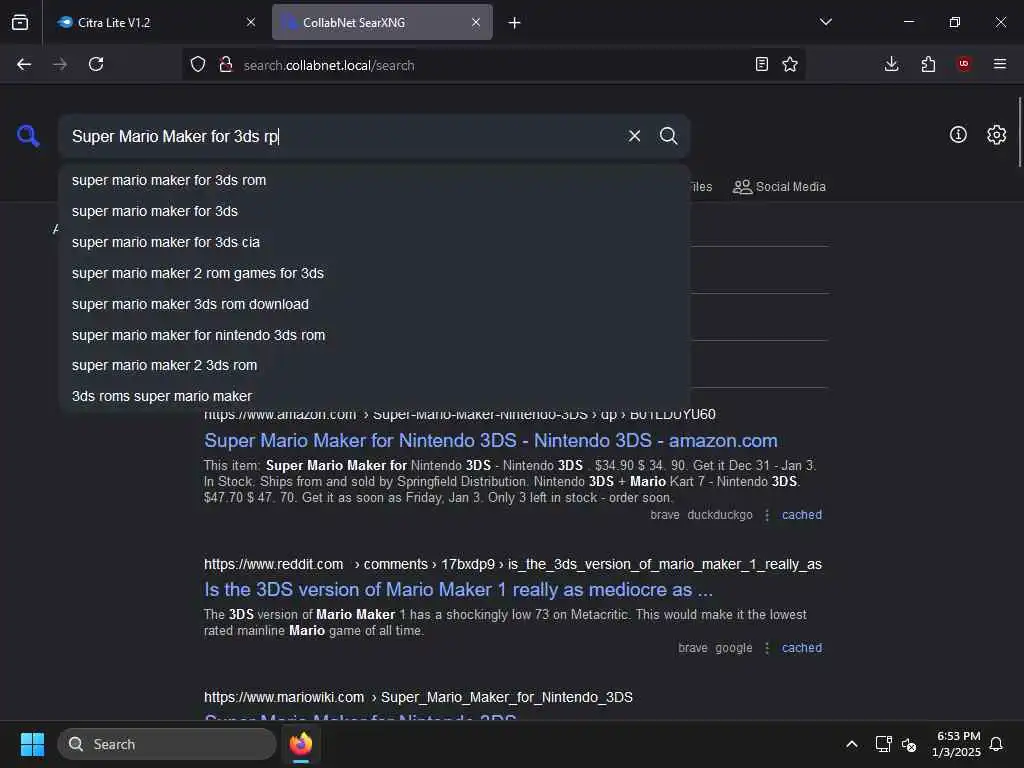This screenshot has height=768, width=1024.
Task: Open the extensions puzzle icon
Action: pos(928,64)
